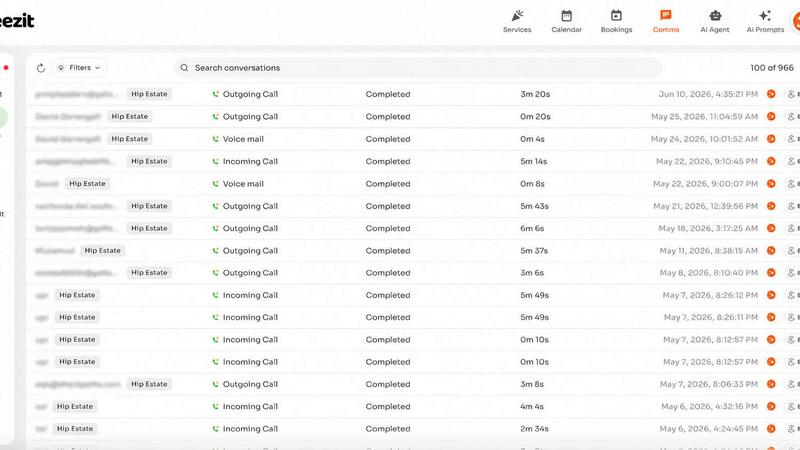Click orange icon on May 6, 4:24:45 PM row
This screenshot has height=450, width=800.
tap(771, 429)
